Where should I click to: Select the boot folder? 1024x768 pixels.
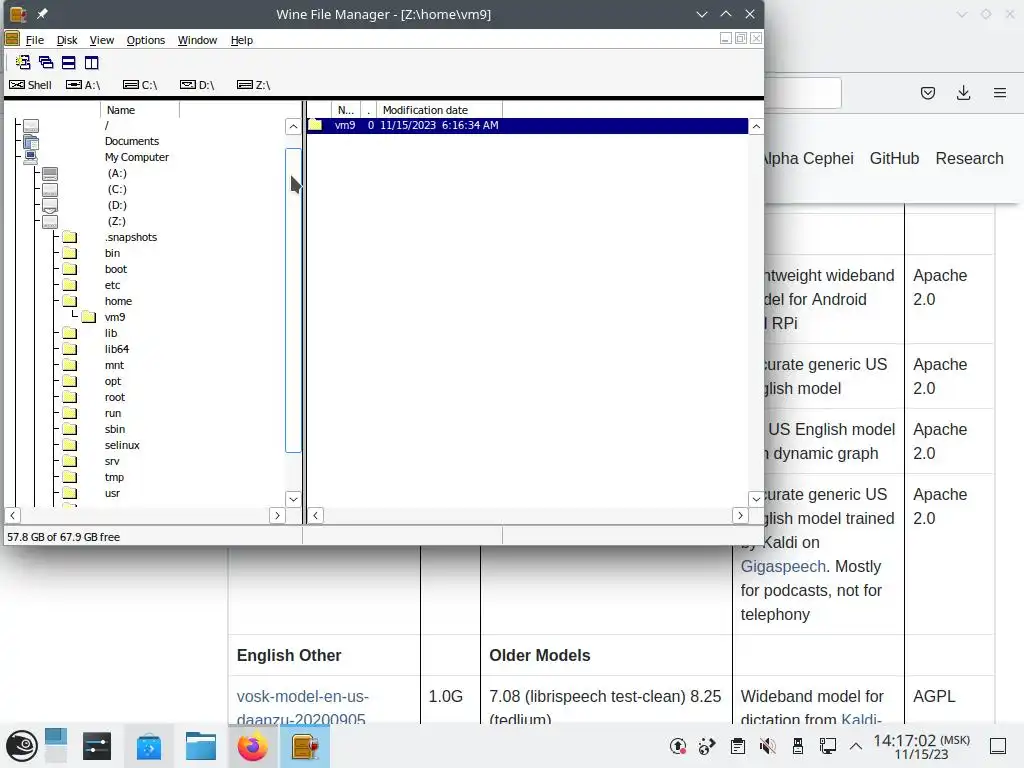tap(116, 269)
